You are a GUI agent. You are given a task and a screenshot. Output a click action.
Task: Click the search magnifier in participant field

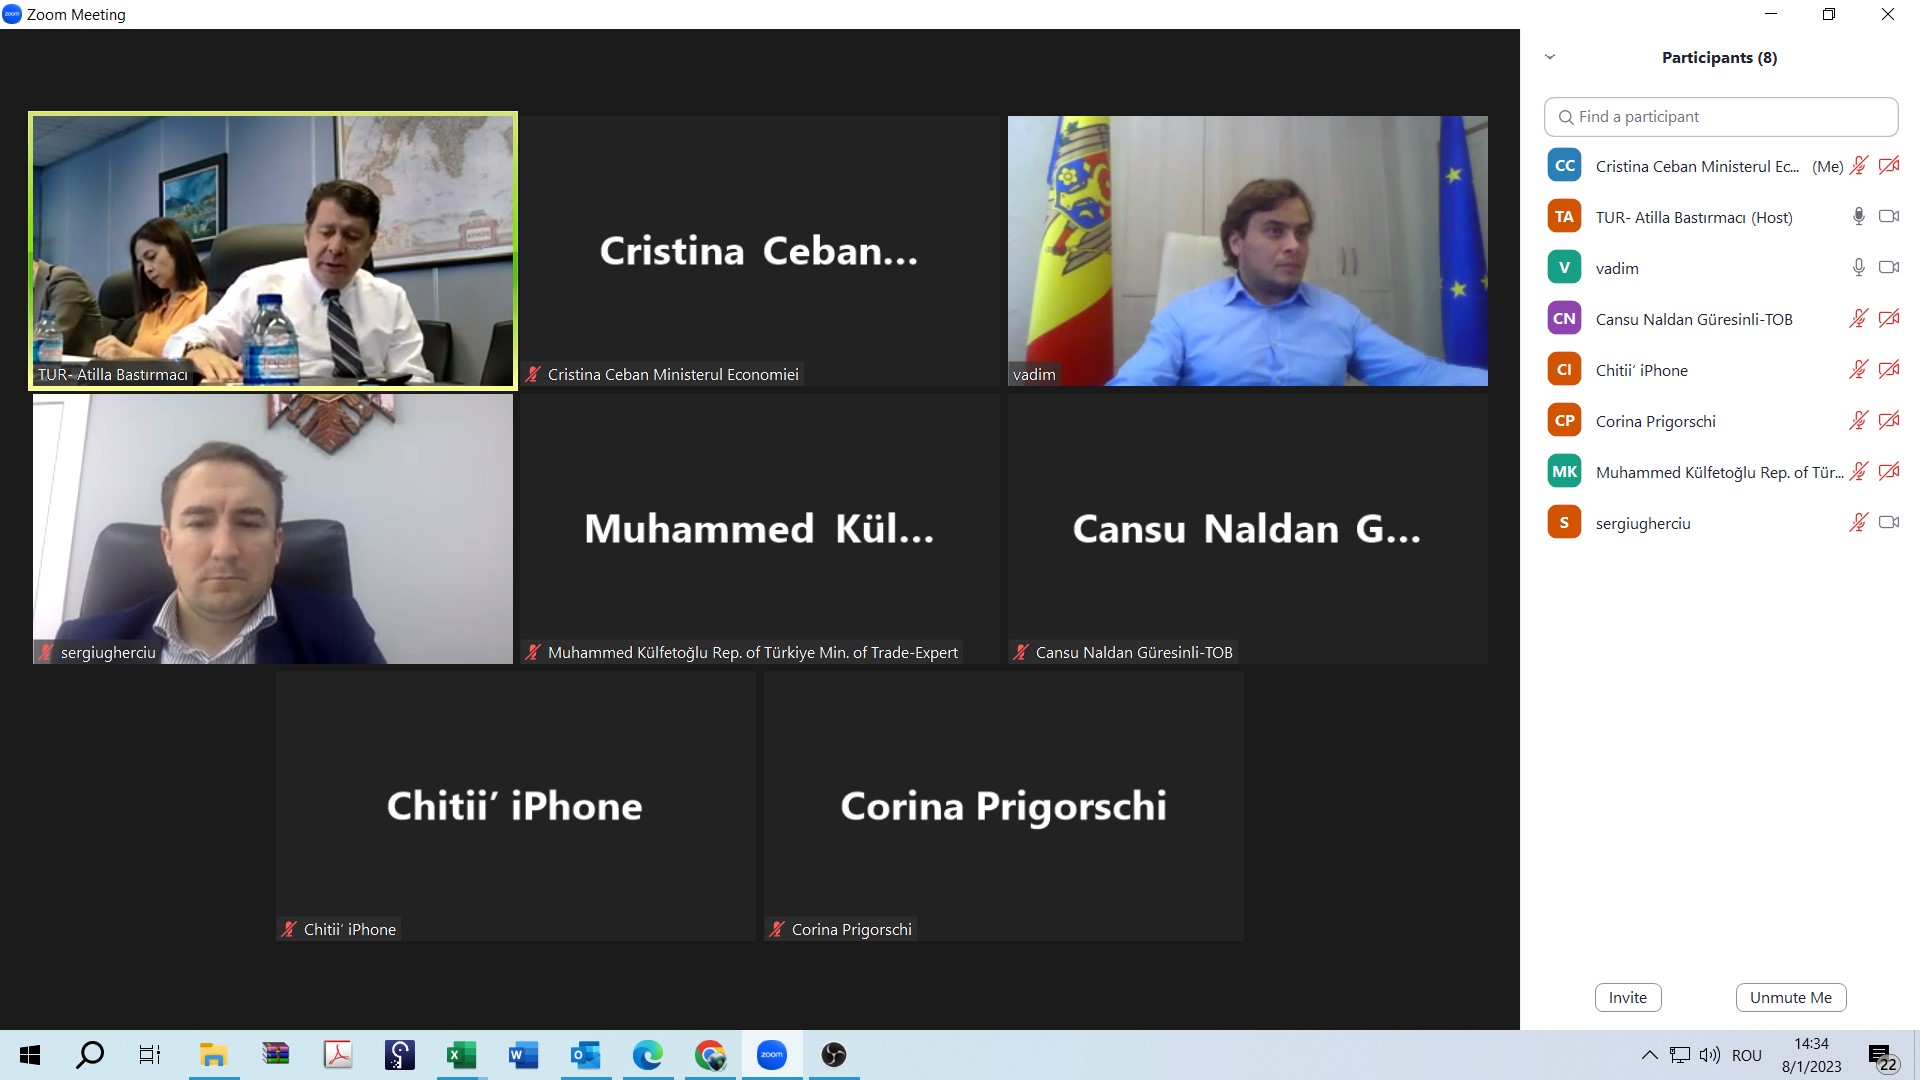(x=1566, y=117)
